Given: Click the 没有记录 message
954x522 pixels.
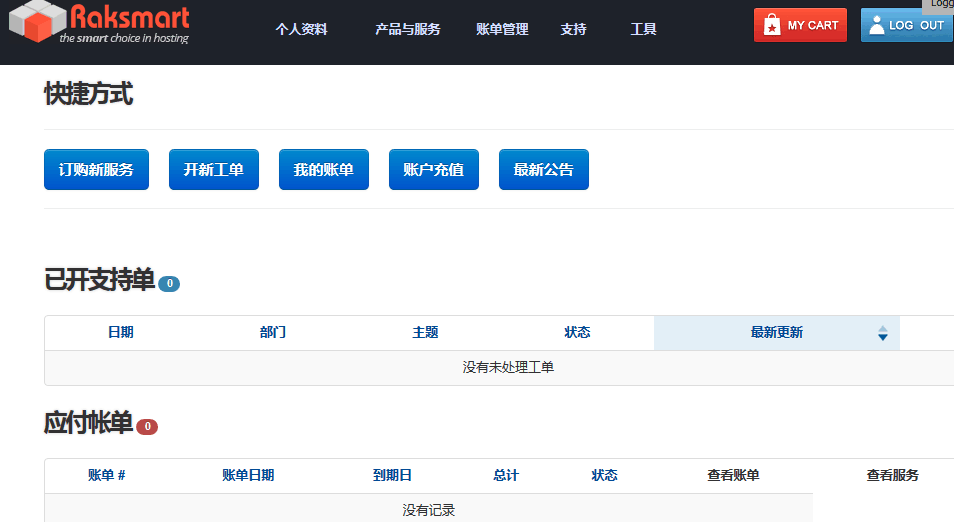Looking at the screenshot, I should point(428,510).
